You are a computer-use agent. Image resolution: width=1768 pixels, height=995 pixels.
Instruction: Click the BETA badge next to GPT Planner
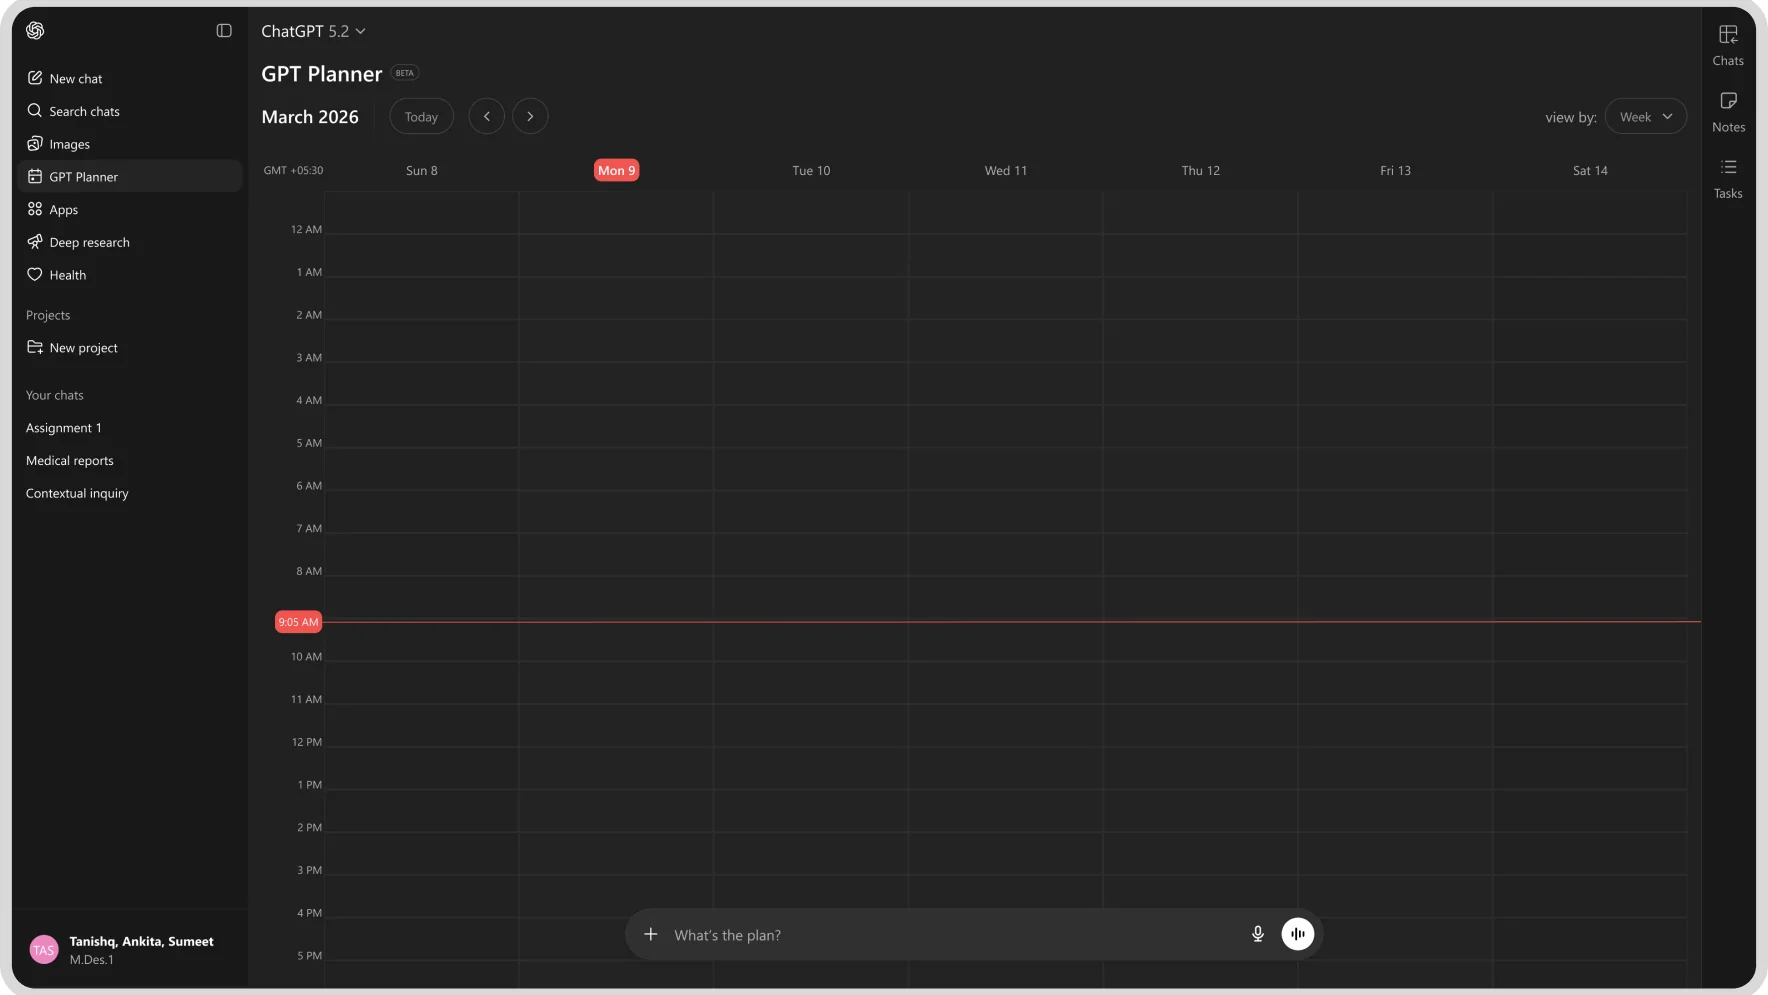coord(405,73)
